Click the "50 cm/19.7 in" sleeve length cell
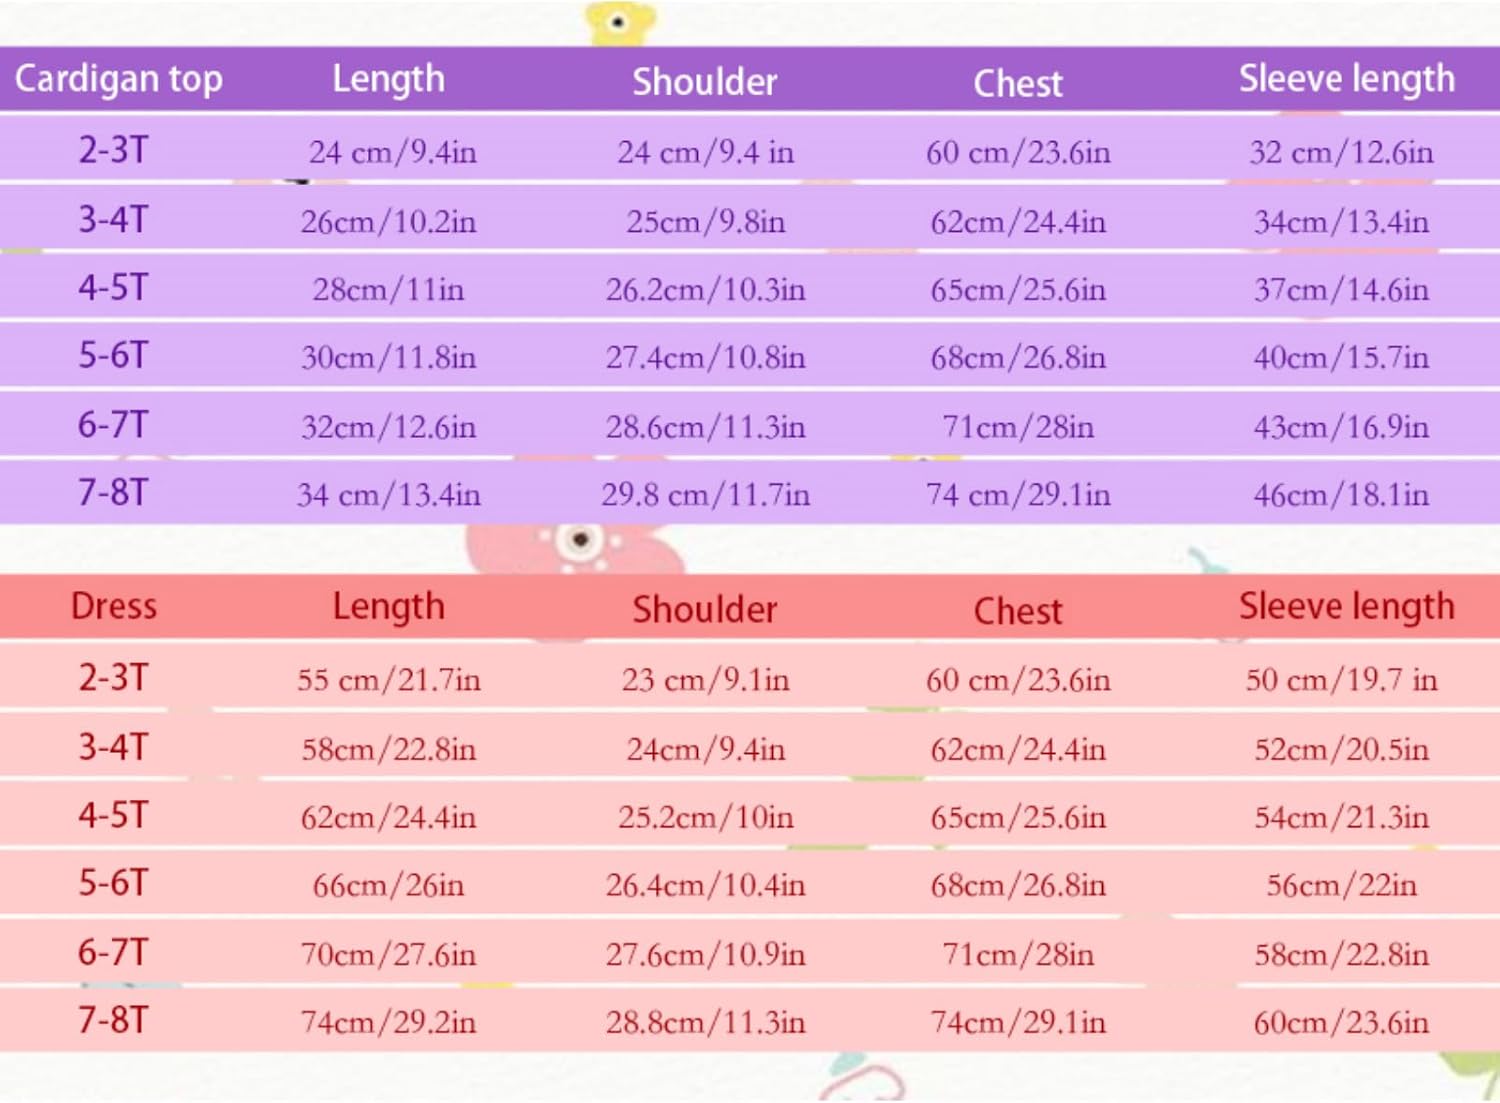Screen dimensions: 1500x1103 [1341, 680]
